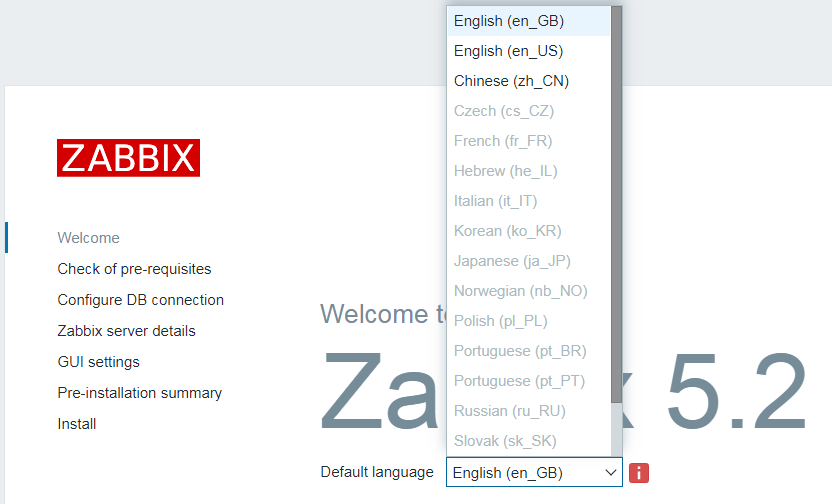
Task: Click the Korean (ko_KR) list entry
Action: click(x=529, y=231)
